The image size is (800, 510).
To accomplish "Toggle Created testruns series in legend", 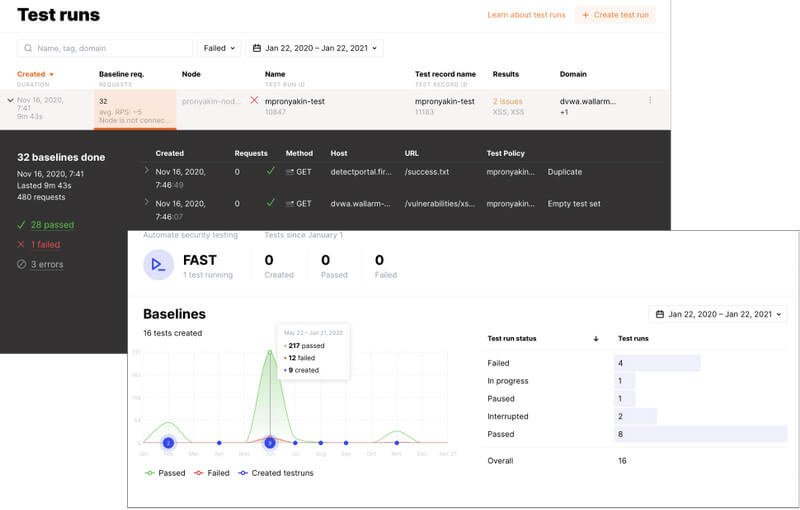I will coord(276,473).
